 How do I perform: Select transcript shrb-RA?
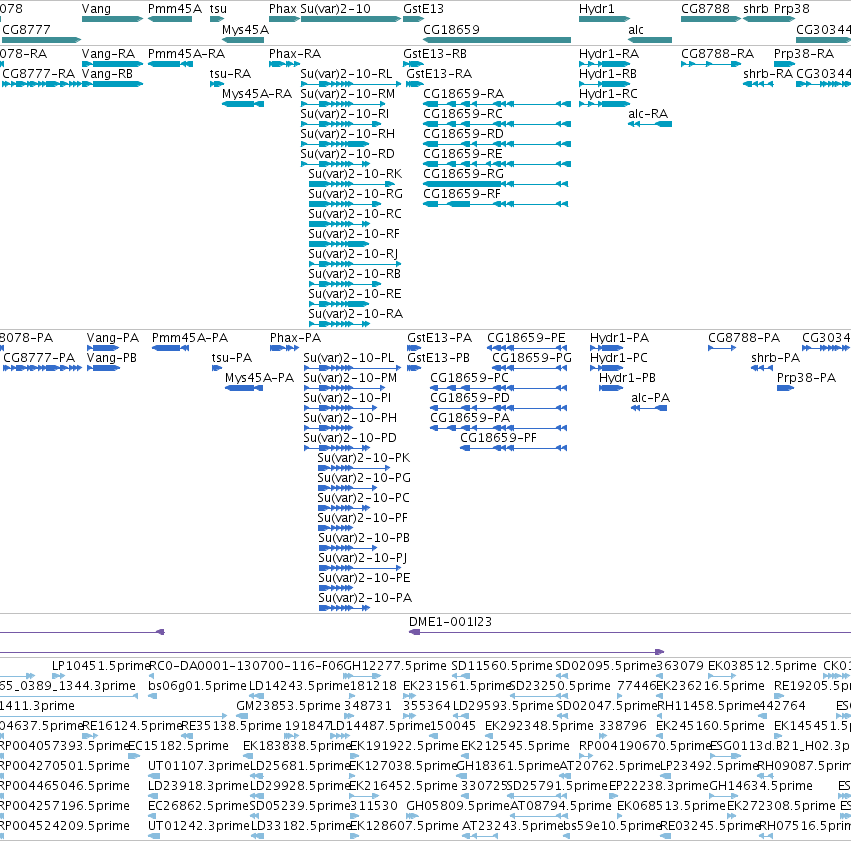(x=758, y=84)
